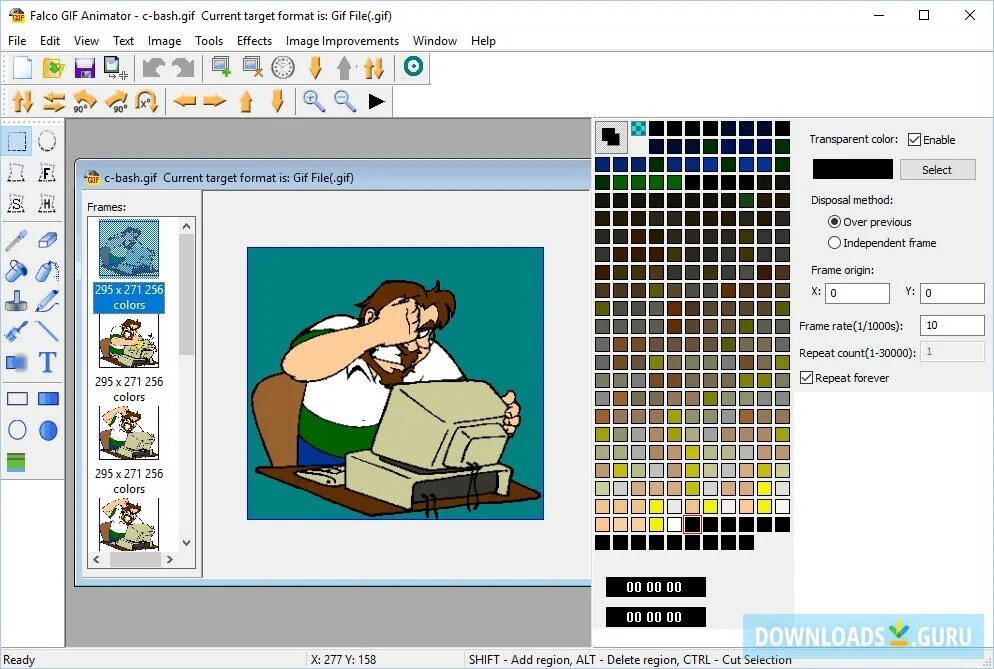
Task: Click the Frame origin X field
Action: (x=857, y=293)
